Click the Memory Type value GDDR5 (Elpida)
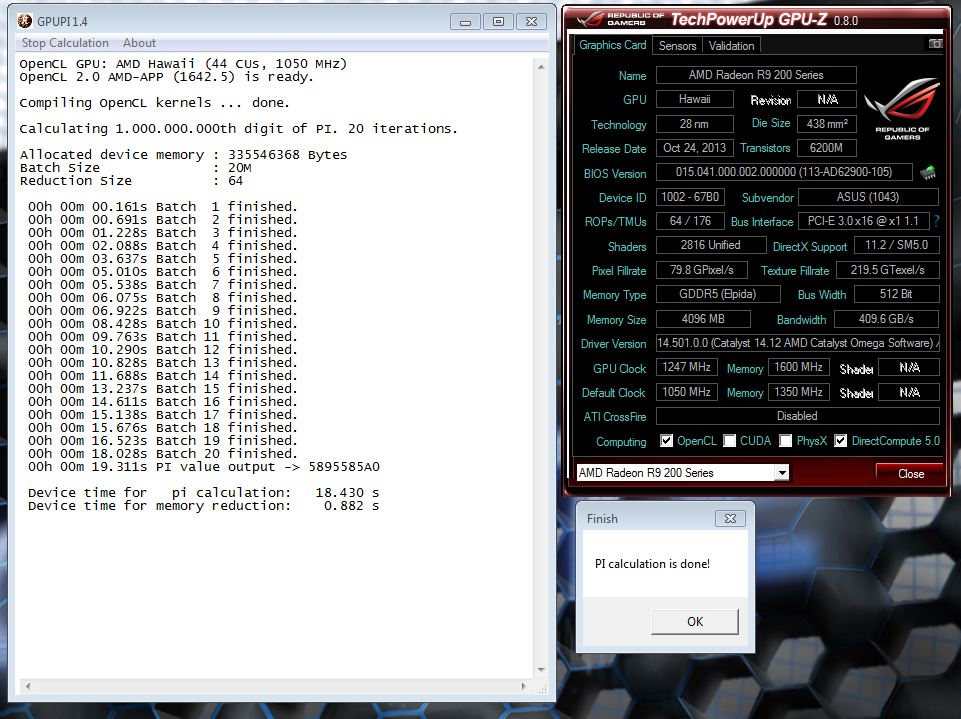This screenshot has height=719, width=961. (x=718, y=294)
